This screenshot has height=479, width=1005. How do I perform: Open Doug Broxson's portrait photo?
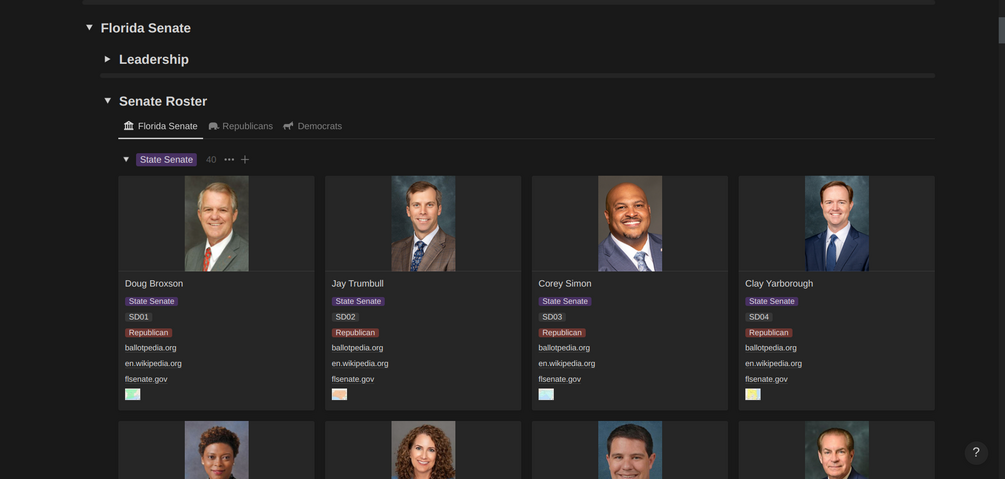[x=217, y=223]
